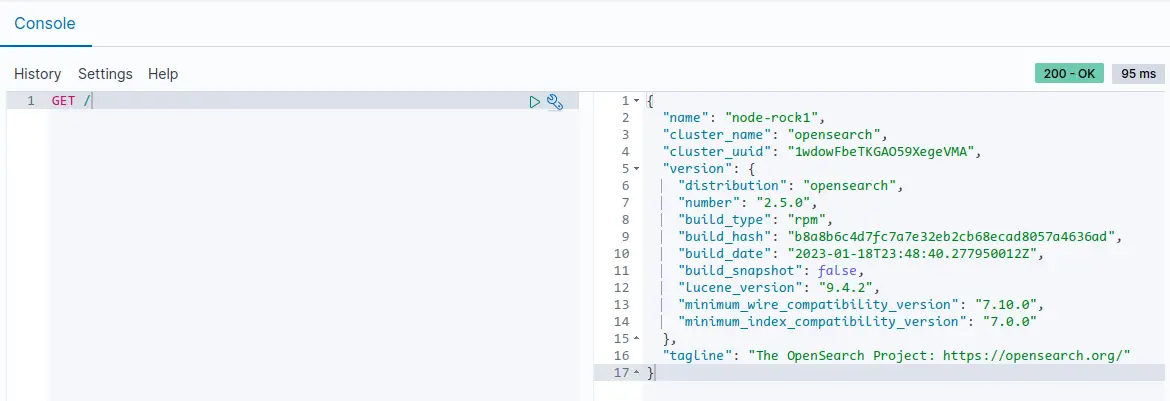Click the 95 ms response time badge
Image resolution: width=1170 pixels, height=401 pixels.
click(x=1138, y=74)
